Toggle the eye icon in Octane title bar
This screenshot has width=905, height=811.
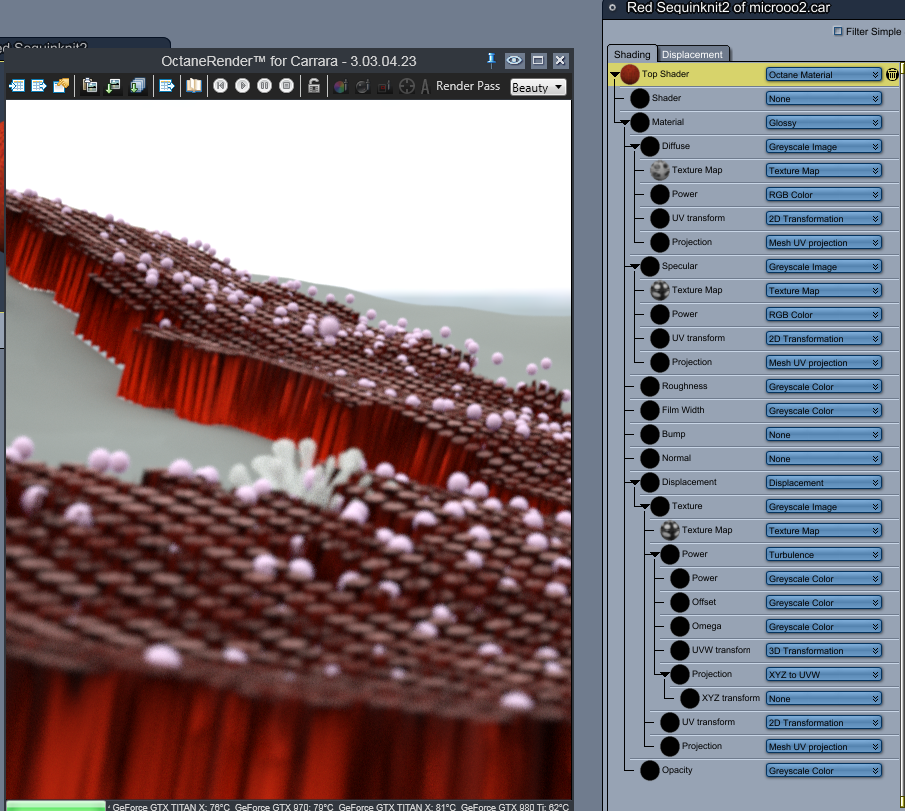514,60
